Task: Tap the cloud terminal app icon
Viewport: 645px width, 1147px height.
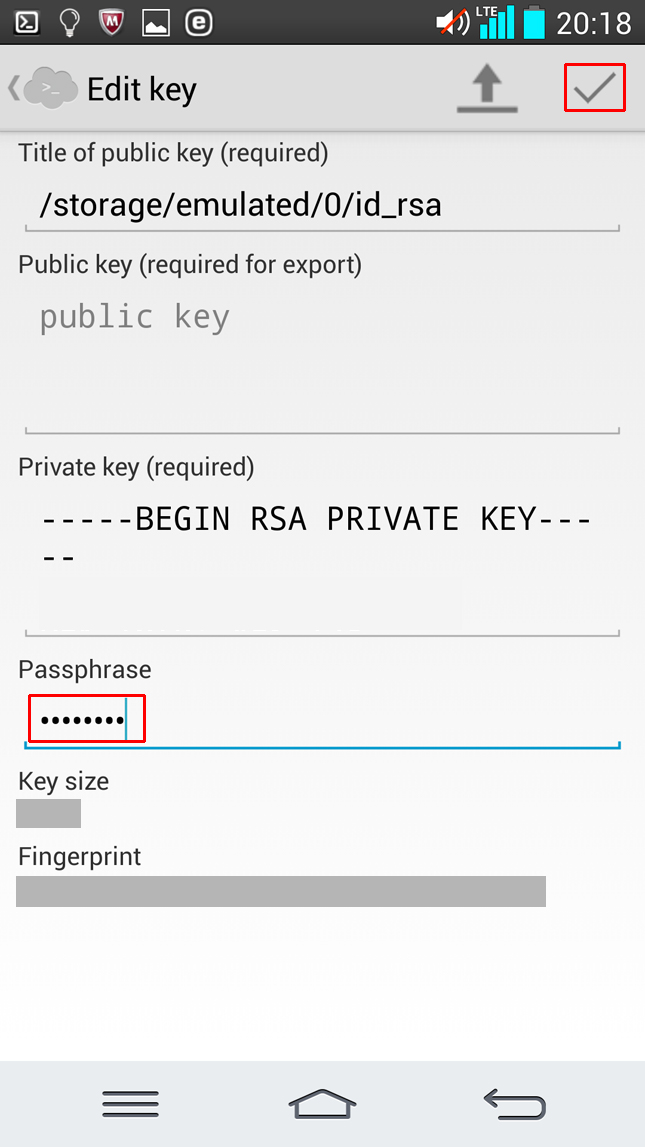Action: [x=50, y=88]
